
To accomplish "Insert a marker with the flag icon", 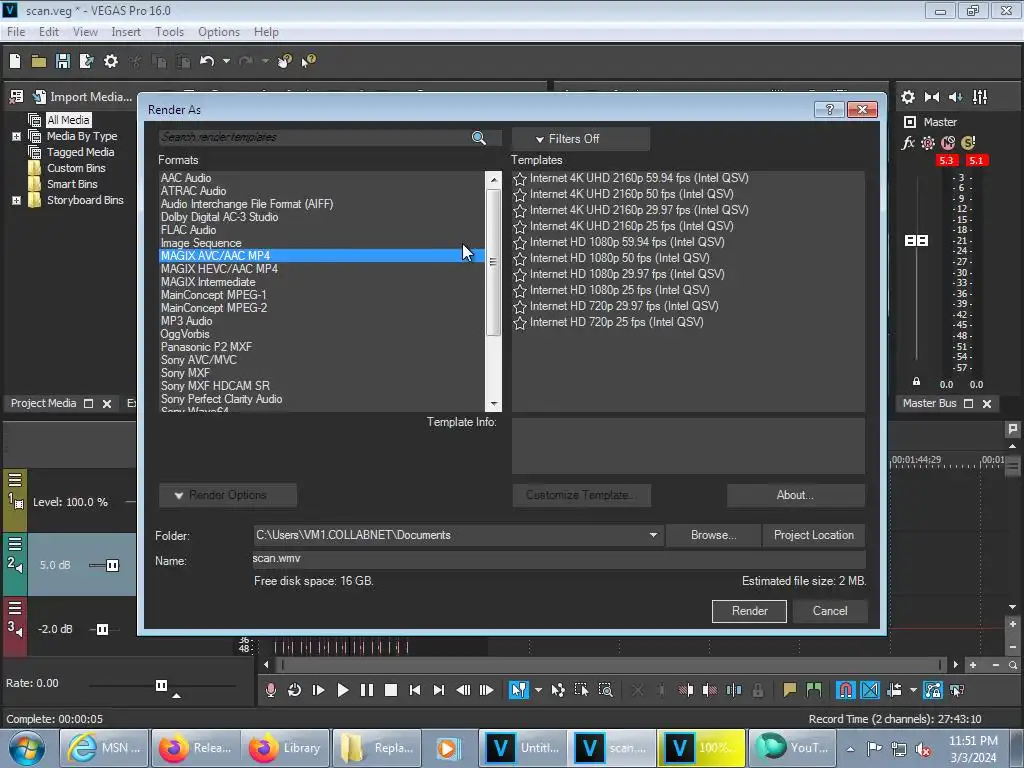I will (x=790, y=690).
